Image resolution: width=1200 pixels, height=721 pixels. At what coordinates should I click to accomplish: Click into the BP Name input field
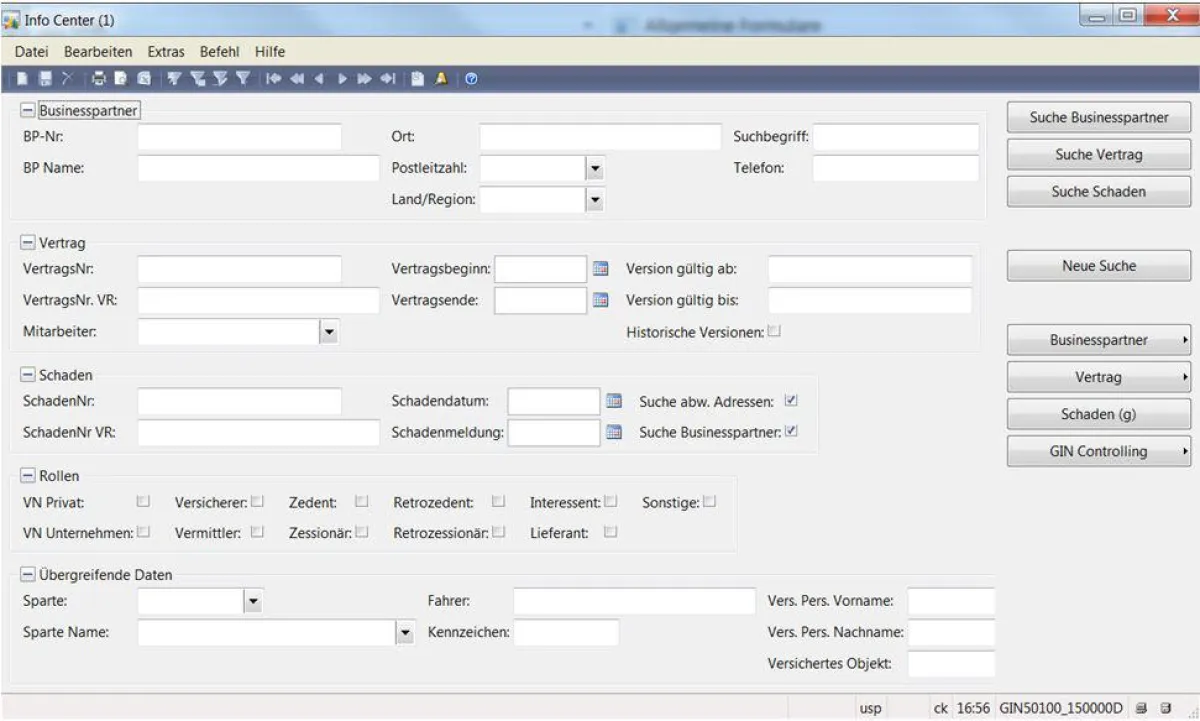pos(259,168)
